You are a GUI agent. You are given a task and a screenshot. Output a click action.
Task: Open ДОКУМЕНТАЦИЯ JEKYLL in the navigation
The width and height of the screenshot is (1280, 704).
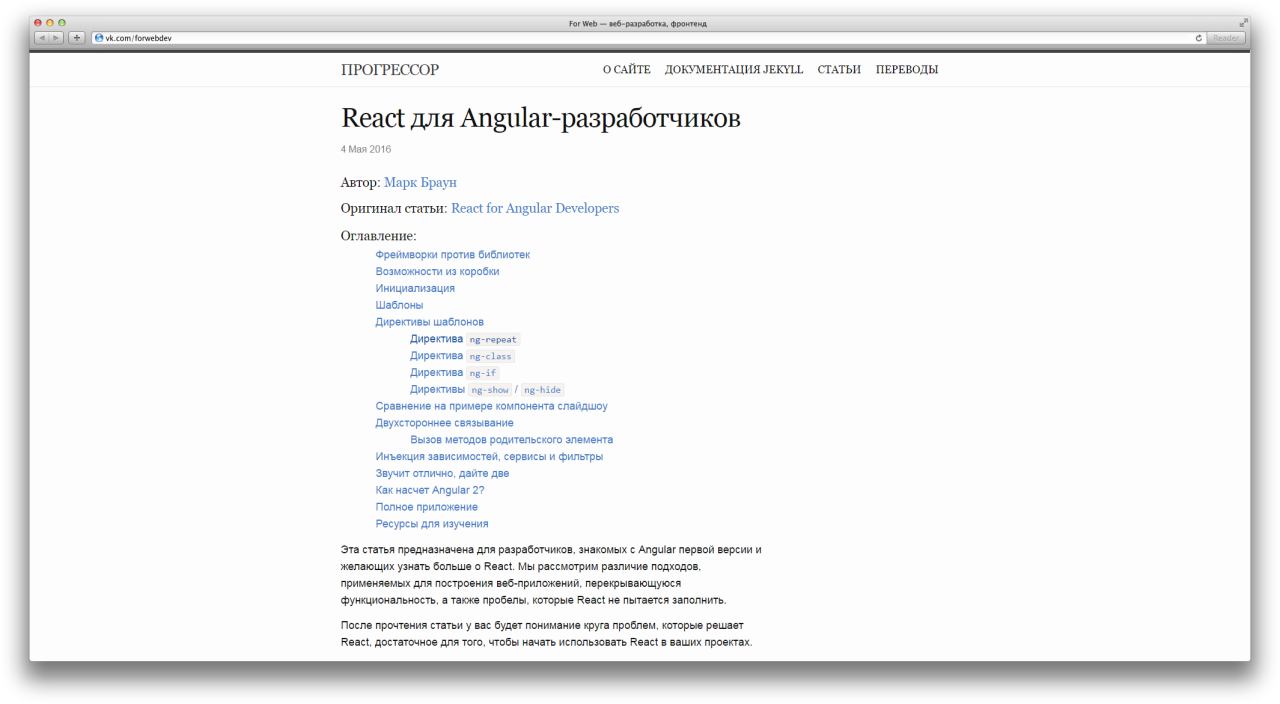734,70
